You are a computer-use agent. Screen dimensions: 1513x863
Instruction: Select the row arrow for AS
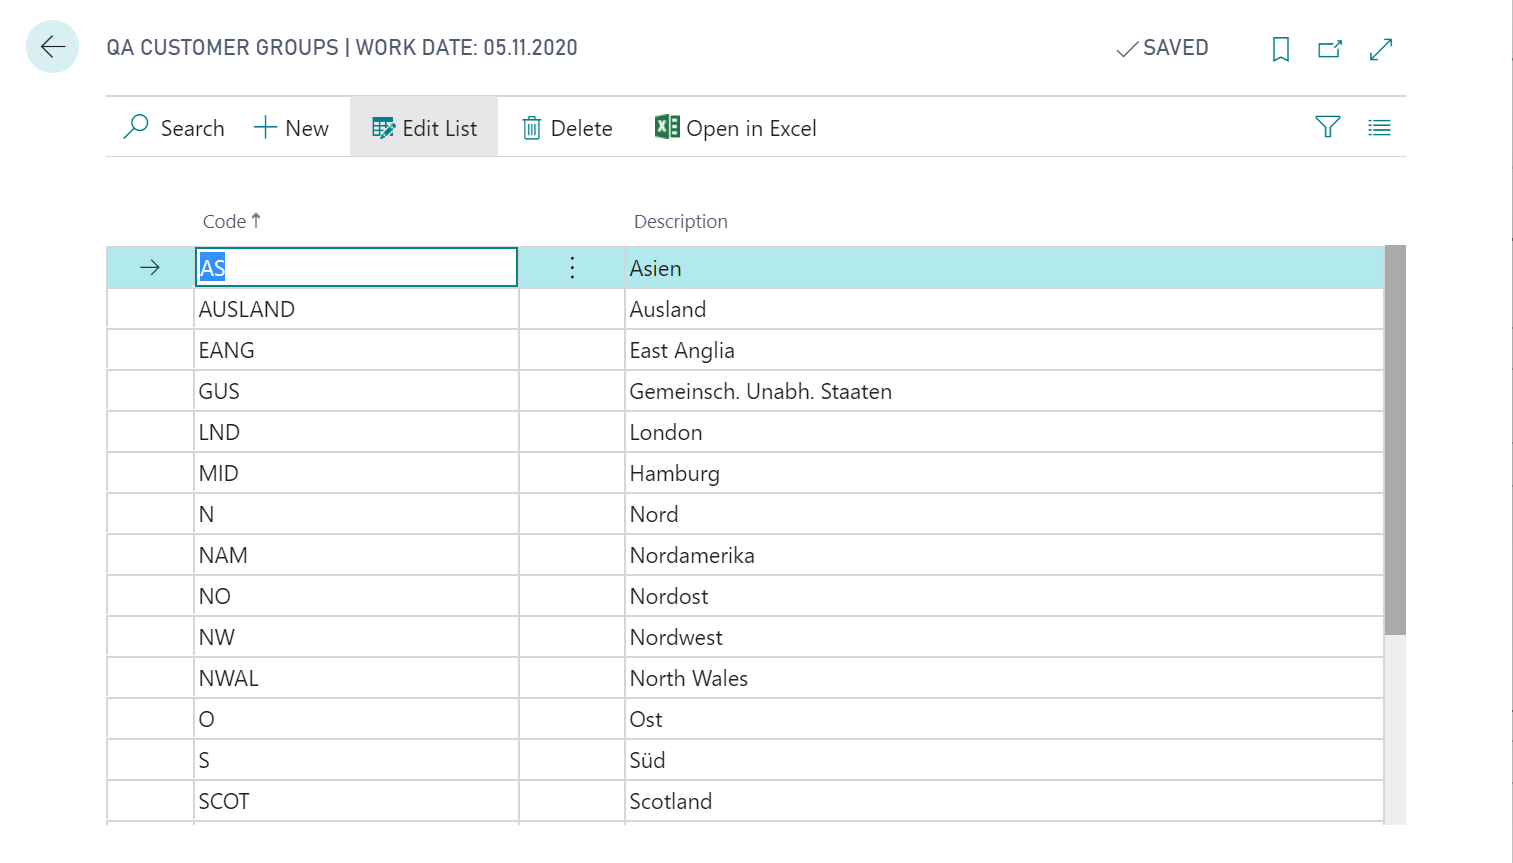[150, 267]
